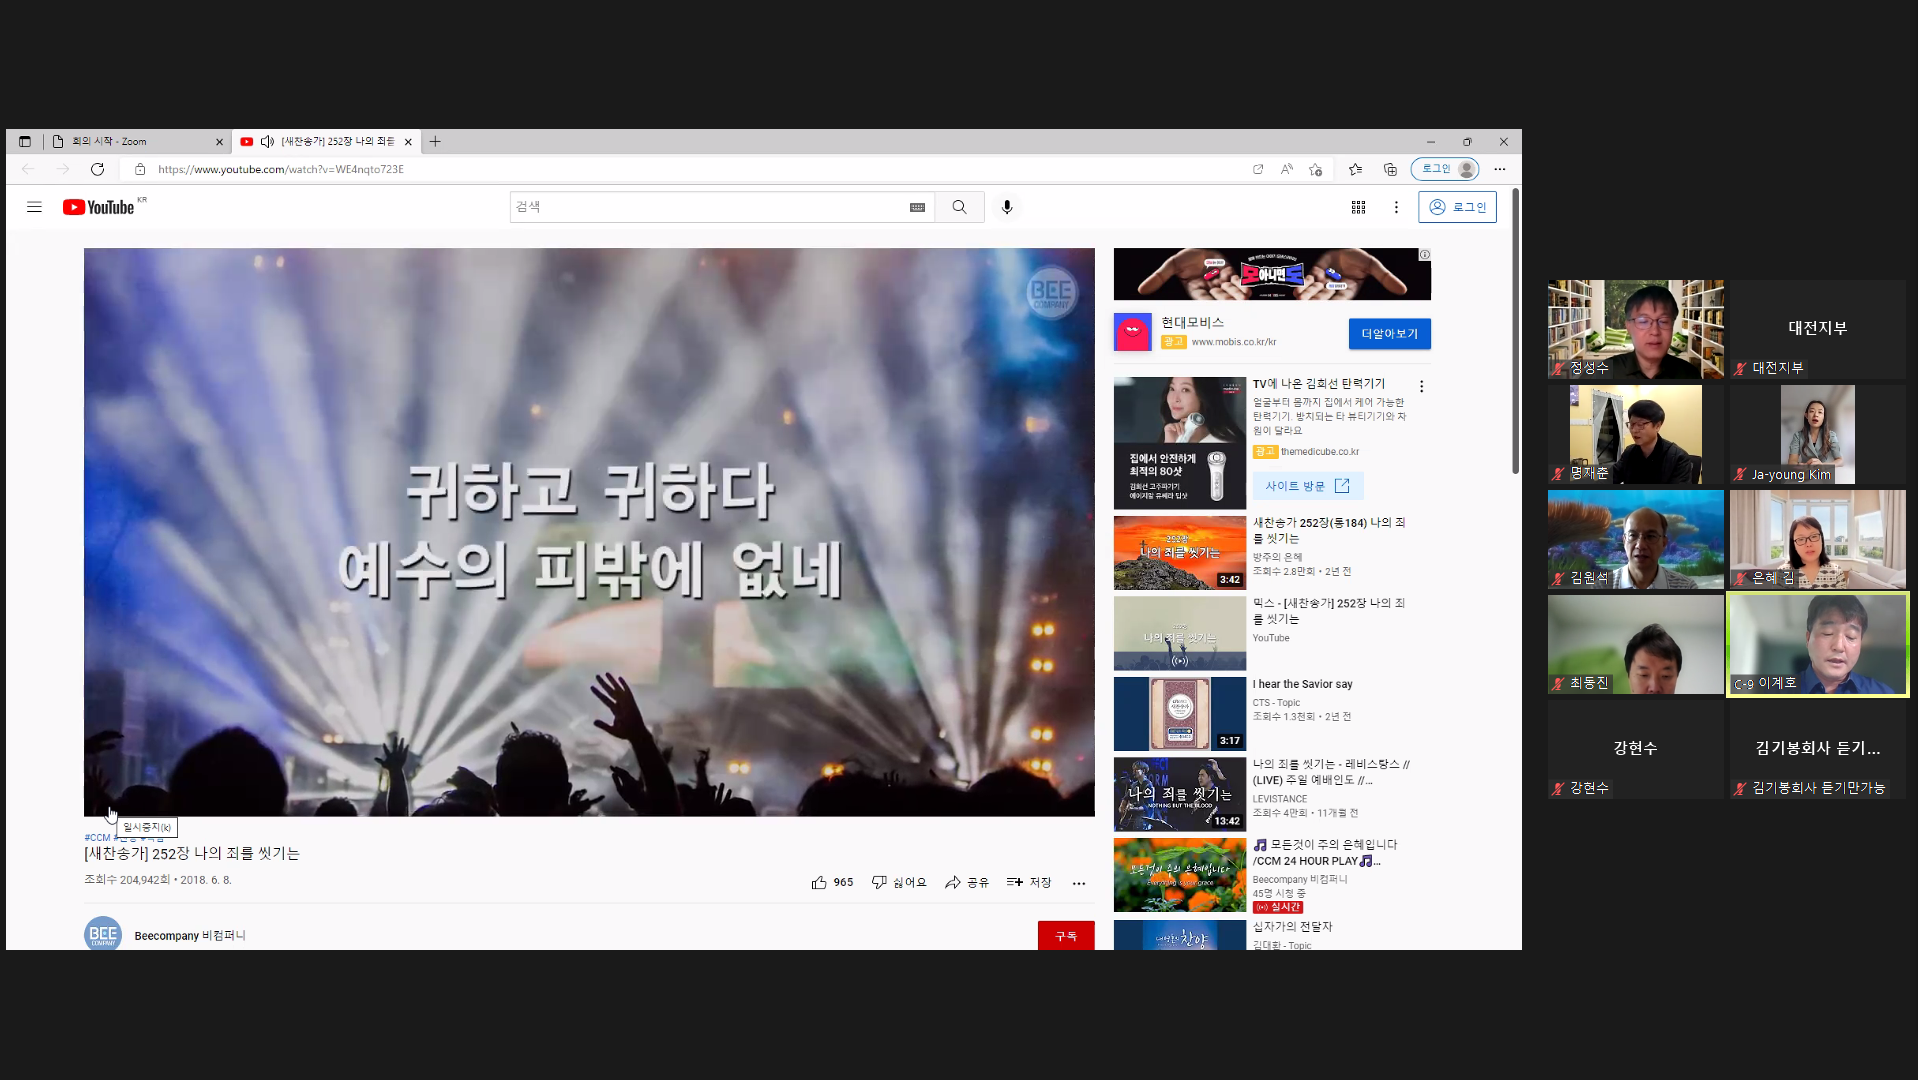Like the video with thumbs up 965
1918x1080 pixels.
point(832,882)
